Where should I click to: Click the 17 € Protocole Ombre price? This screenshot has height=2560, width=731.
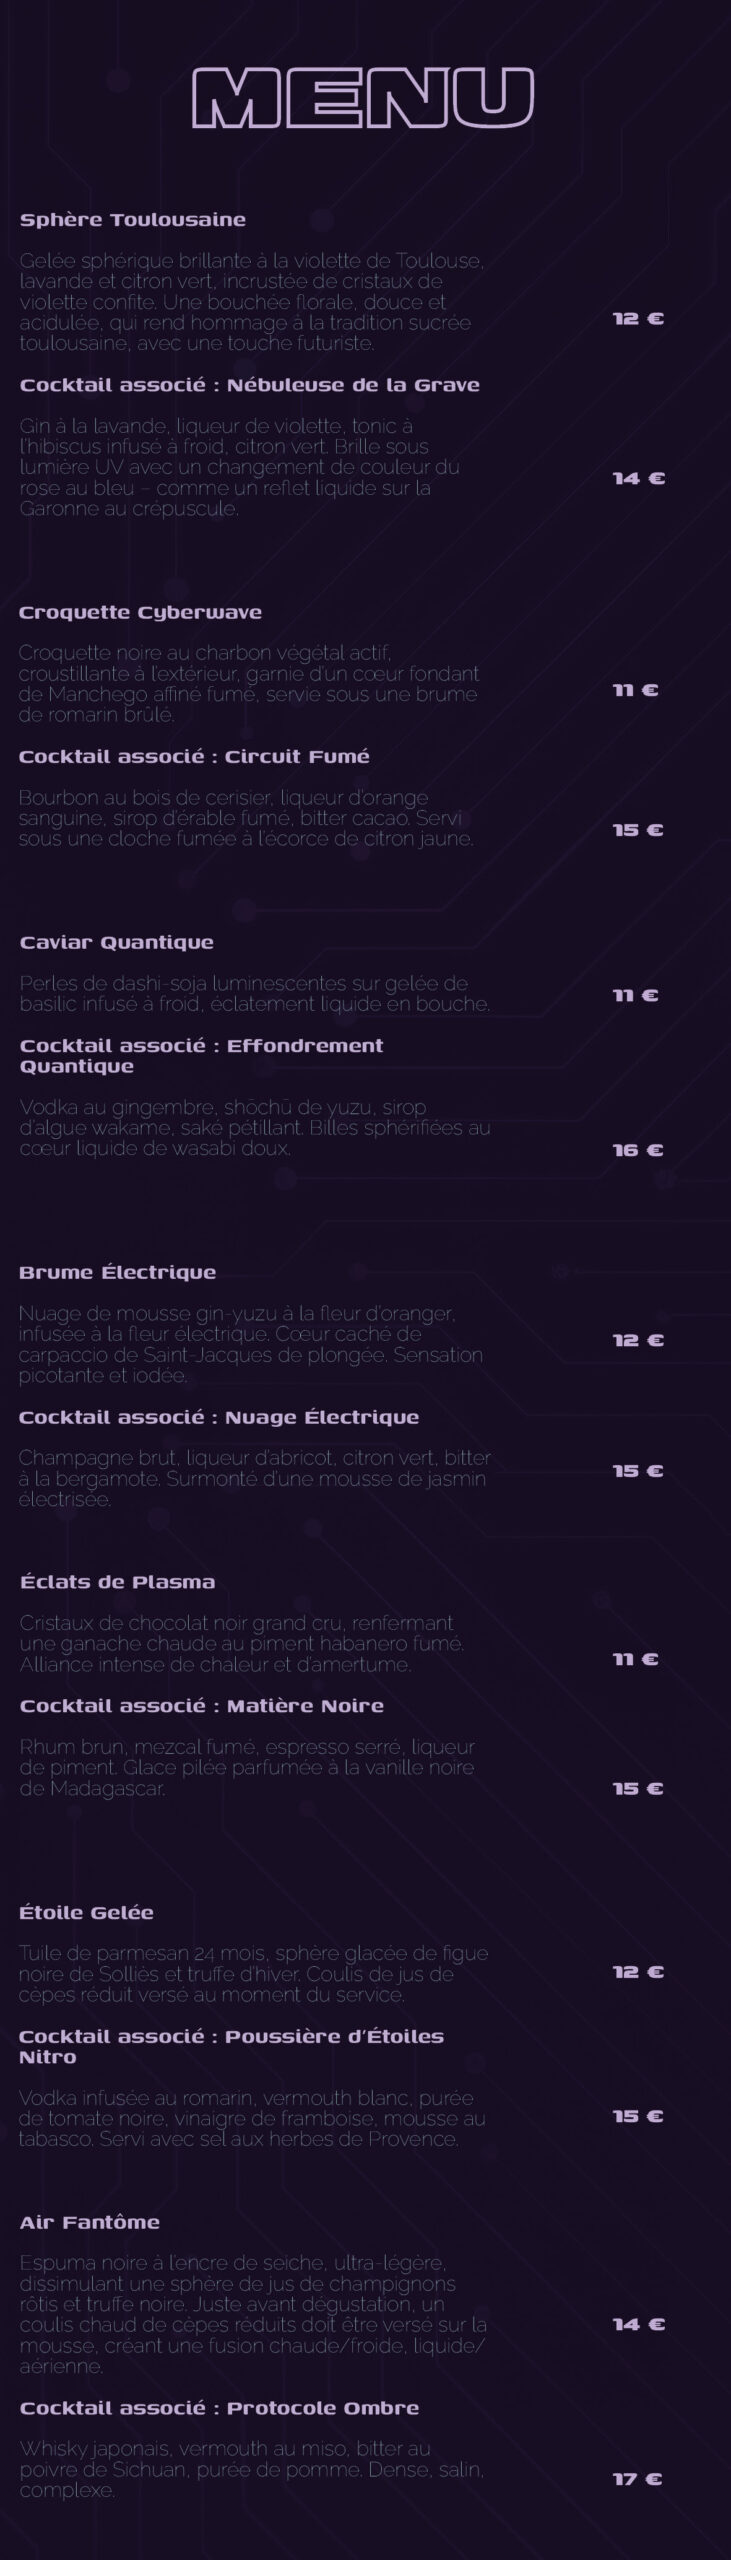point(639,2479)
